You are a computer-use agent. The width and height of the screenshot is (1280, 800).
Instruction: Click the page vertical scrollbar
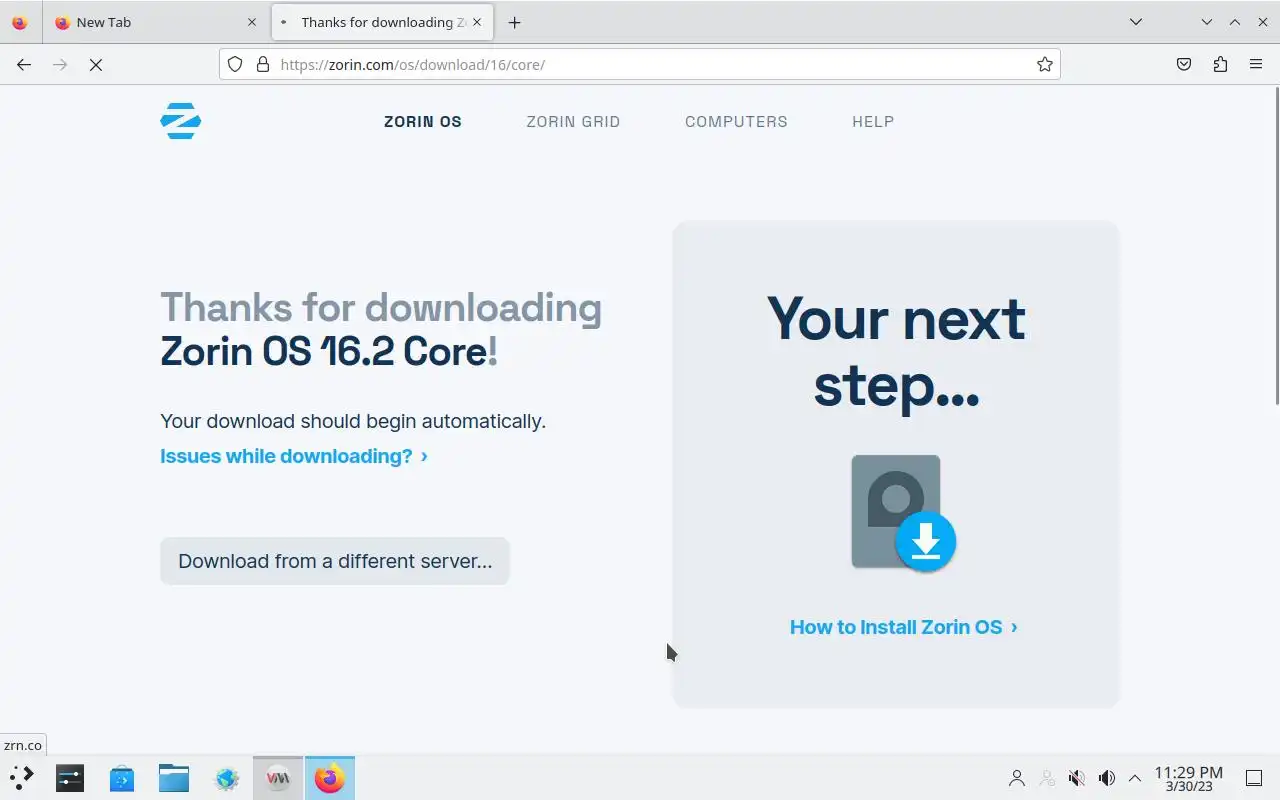[1275, 245]
